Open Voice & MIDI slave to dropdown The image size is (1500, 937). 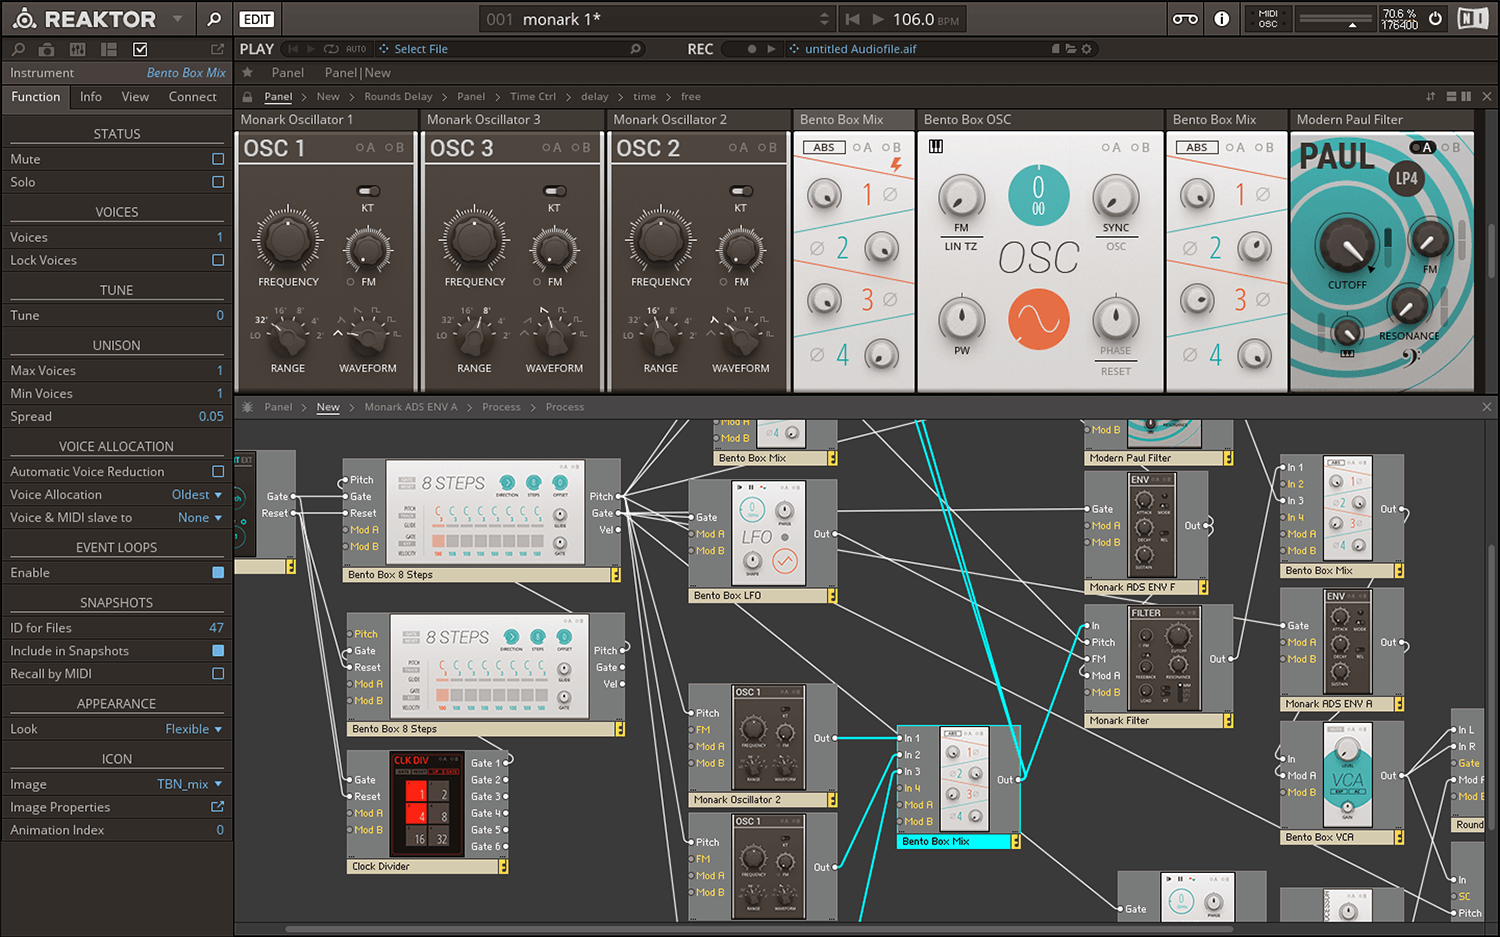(200, 517)
